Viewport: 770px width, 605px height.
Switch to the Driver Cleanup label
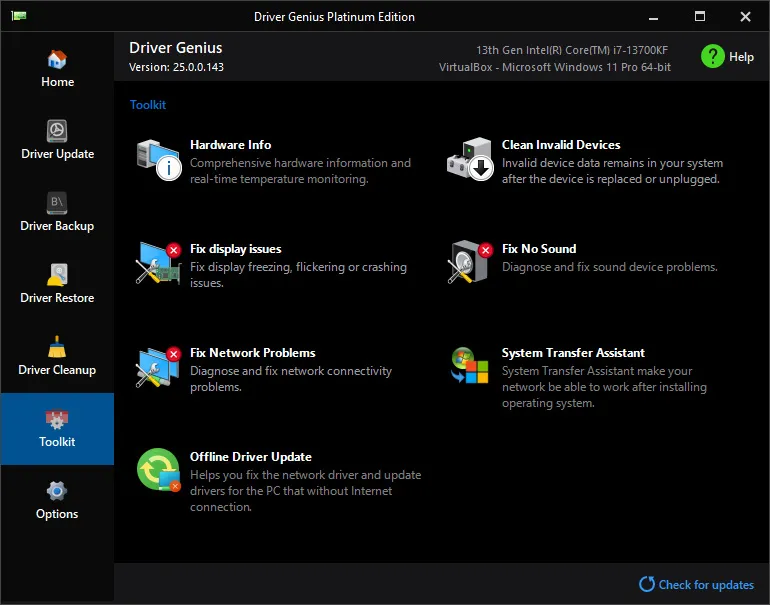(x=57, y=370)
